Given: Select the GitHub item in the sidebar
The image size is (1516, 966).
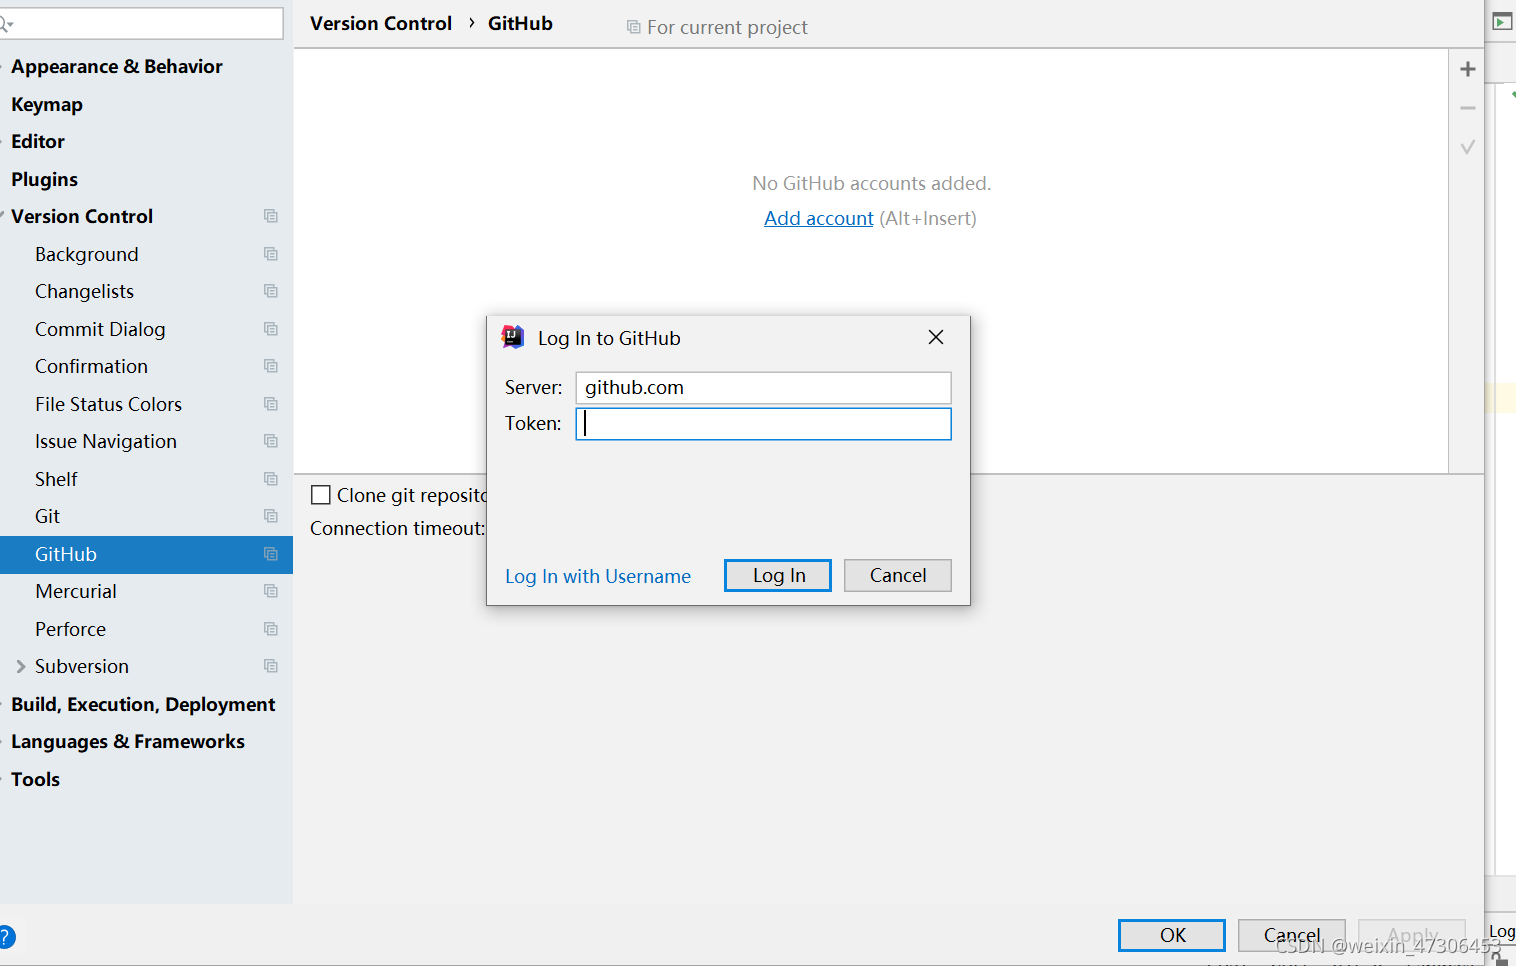Looking at the screenshot, I should coord(146,554).
